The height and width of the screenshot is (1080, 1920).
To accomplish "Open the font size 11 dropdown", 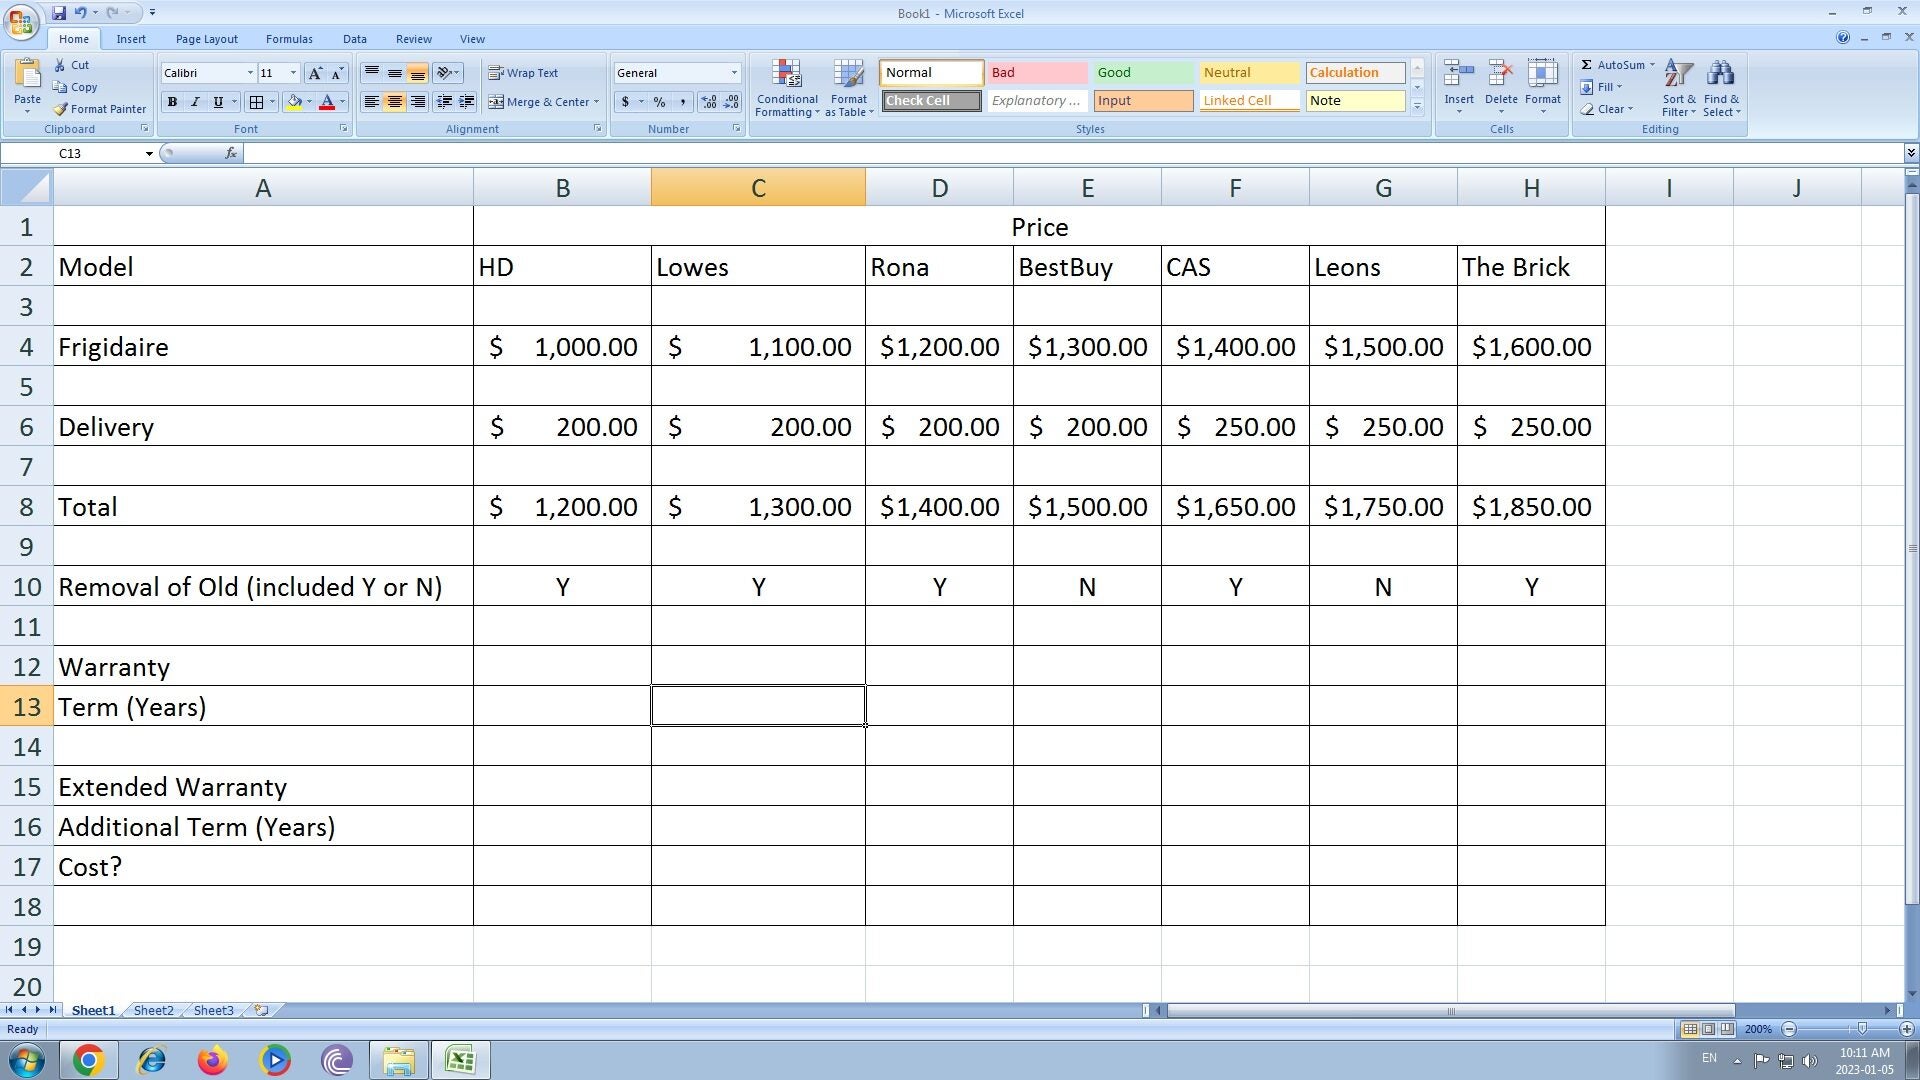I will (x=293, y=73).
